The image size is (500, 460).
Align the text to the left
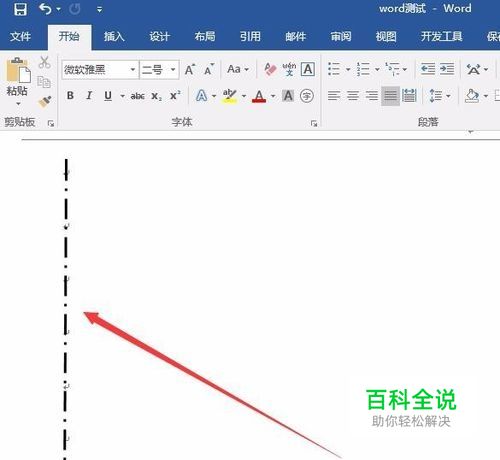334,96
